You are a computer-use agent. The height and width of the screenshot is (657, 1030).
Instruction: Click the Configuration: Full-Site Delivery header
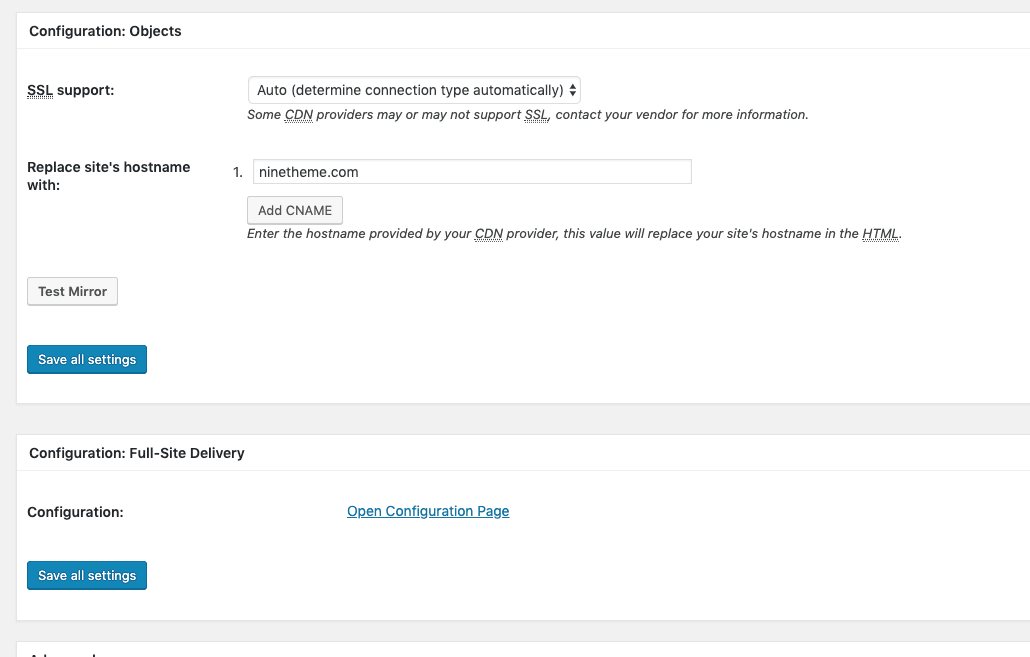137,453
